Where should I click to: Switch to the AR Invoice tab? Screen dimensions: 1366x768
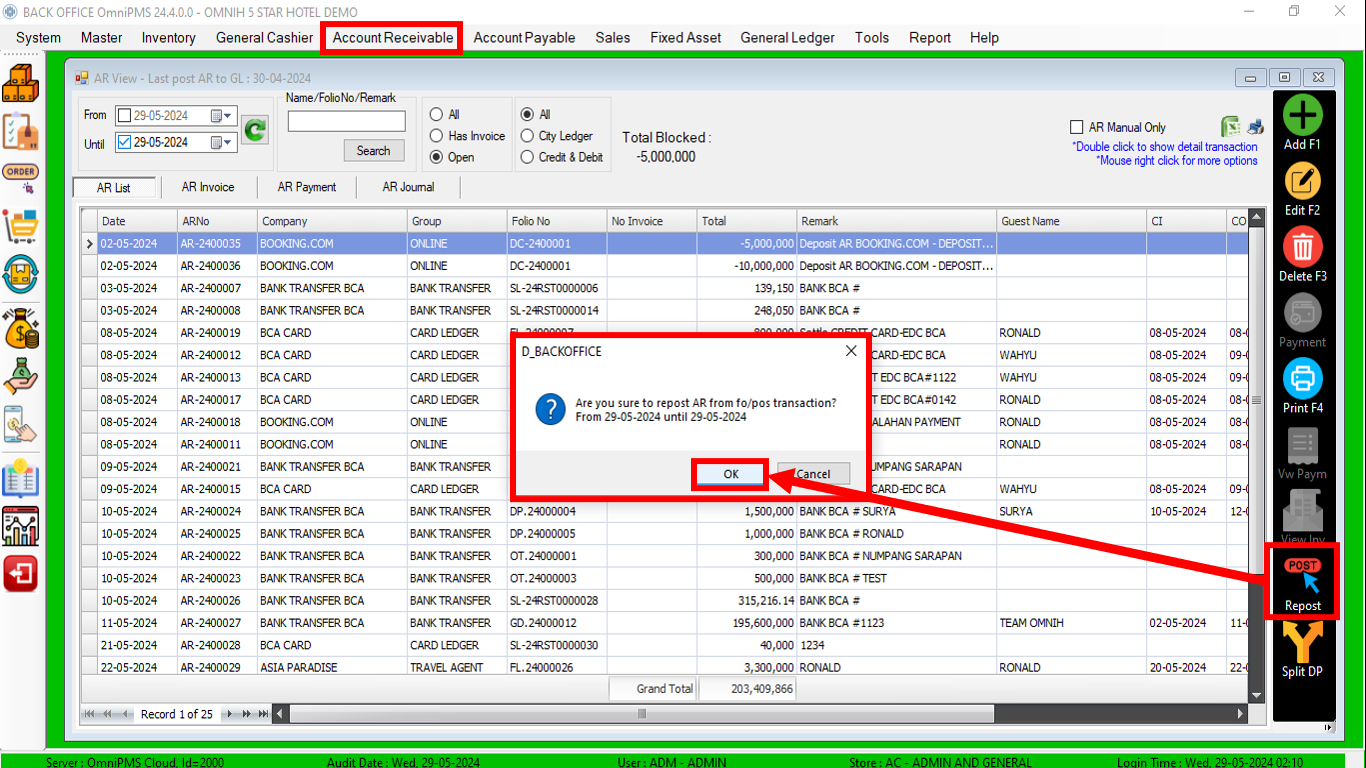[x=208, y=187]
